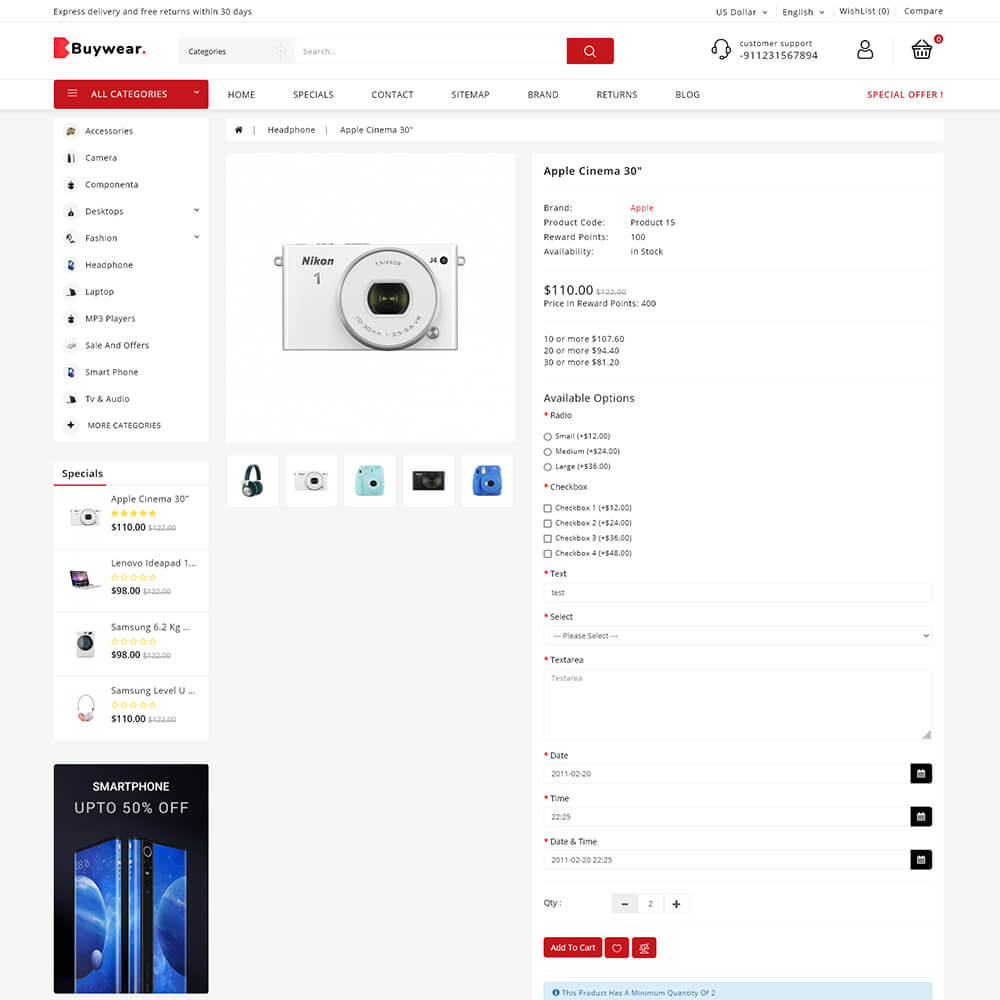
Task: Open calendar picker for Time field
Action: click(921, 816)
